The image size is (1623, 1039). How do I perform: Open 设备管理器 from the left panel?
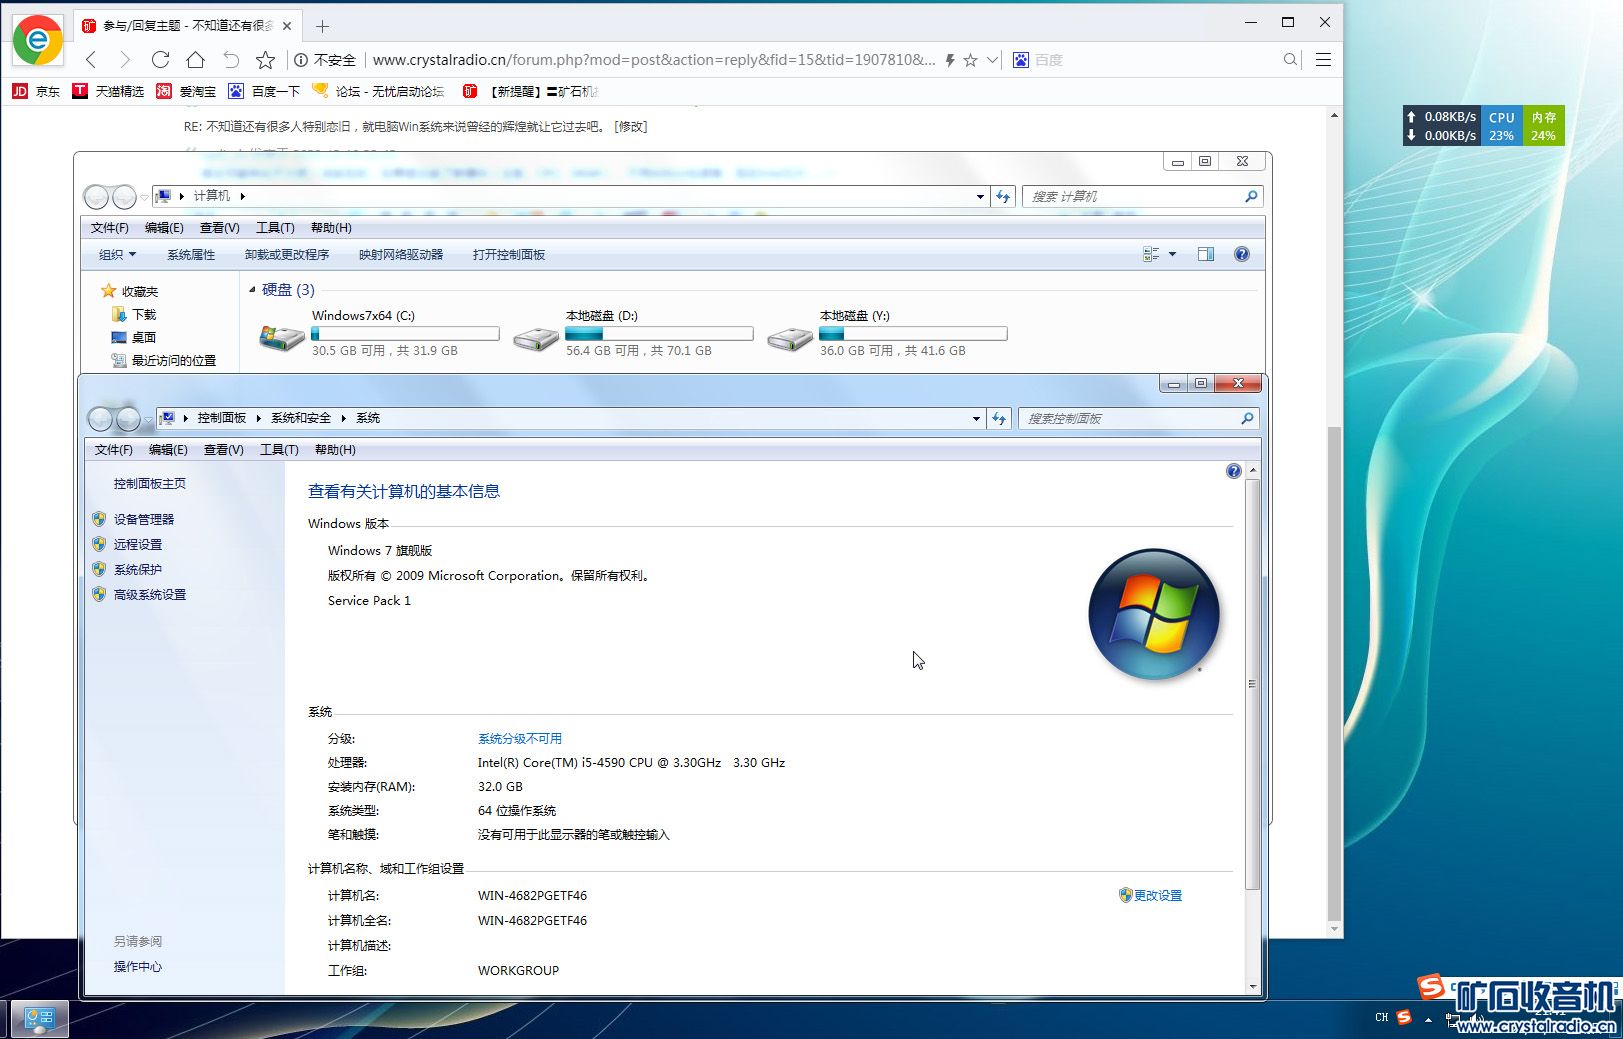(144, 520)
